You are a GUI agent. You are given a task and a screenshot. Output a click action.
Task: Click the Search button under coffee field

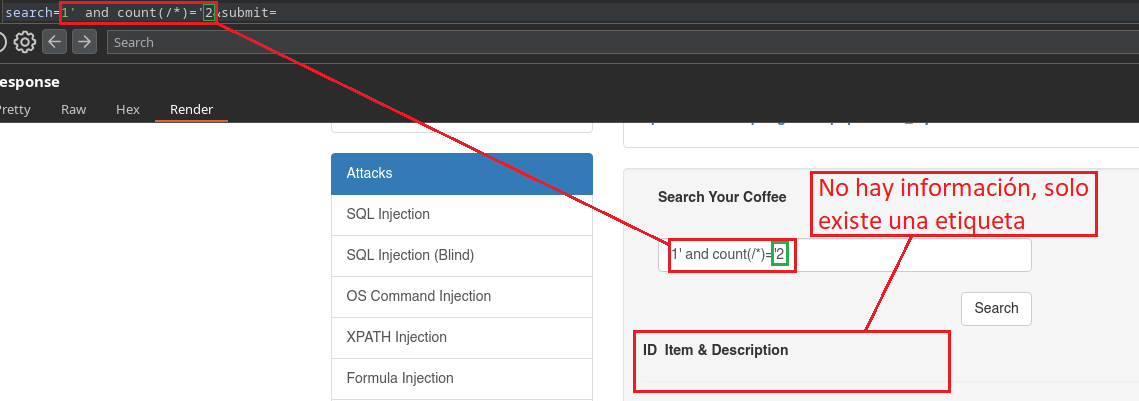(996, 308)
